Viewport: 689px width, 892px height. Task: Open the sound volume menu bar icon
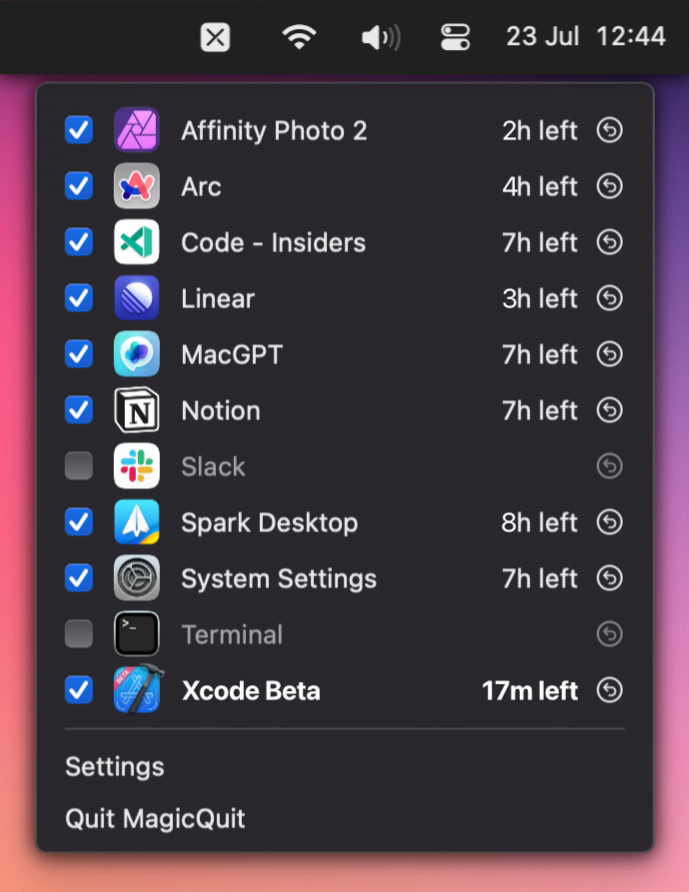[x=381, y=38]
